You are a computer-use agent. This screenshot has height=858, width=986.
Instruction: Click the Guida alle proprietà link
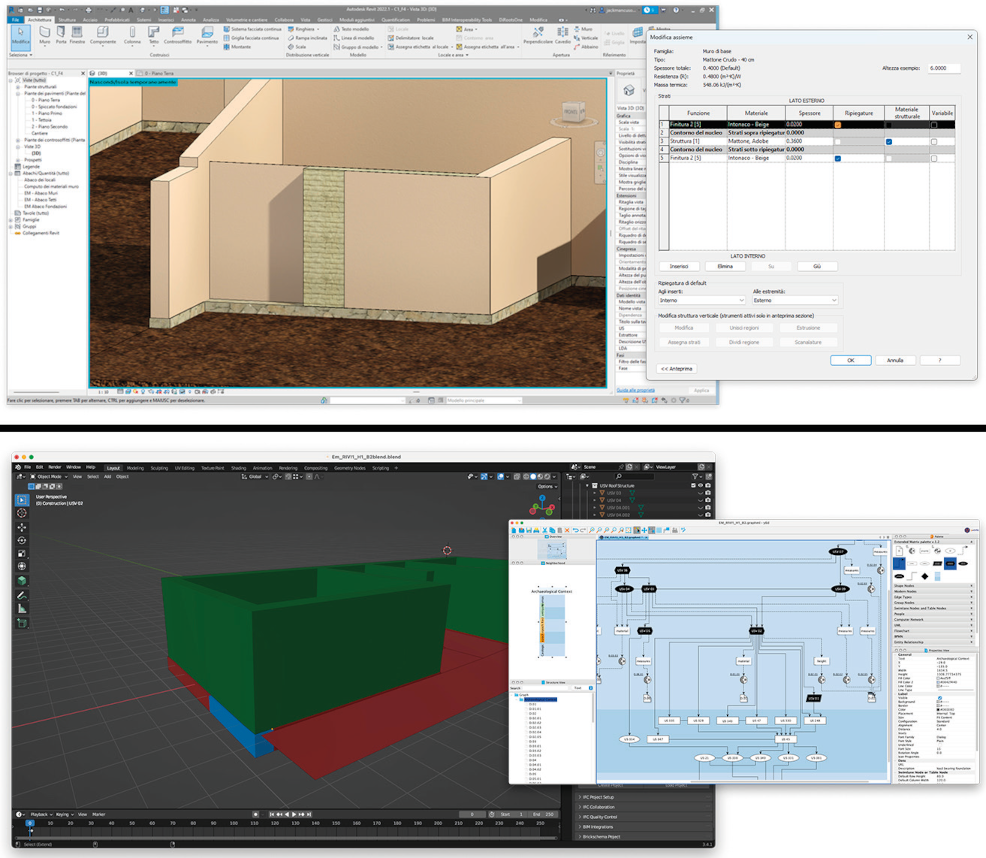(x=636, y=390)
